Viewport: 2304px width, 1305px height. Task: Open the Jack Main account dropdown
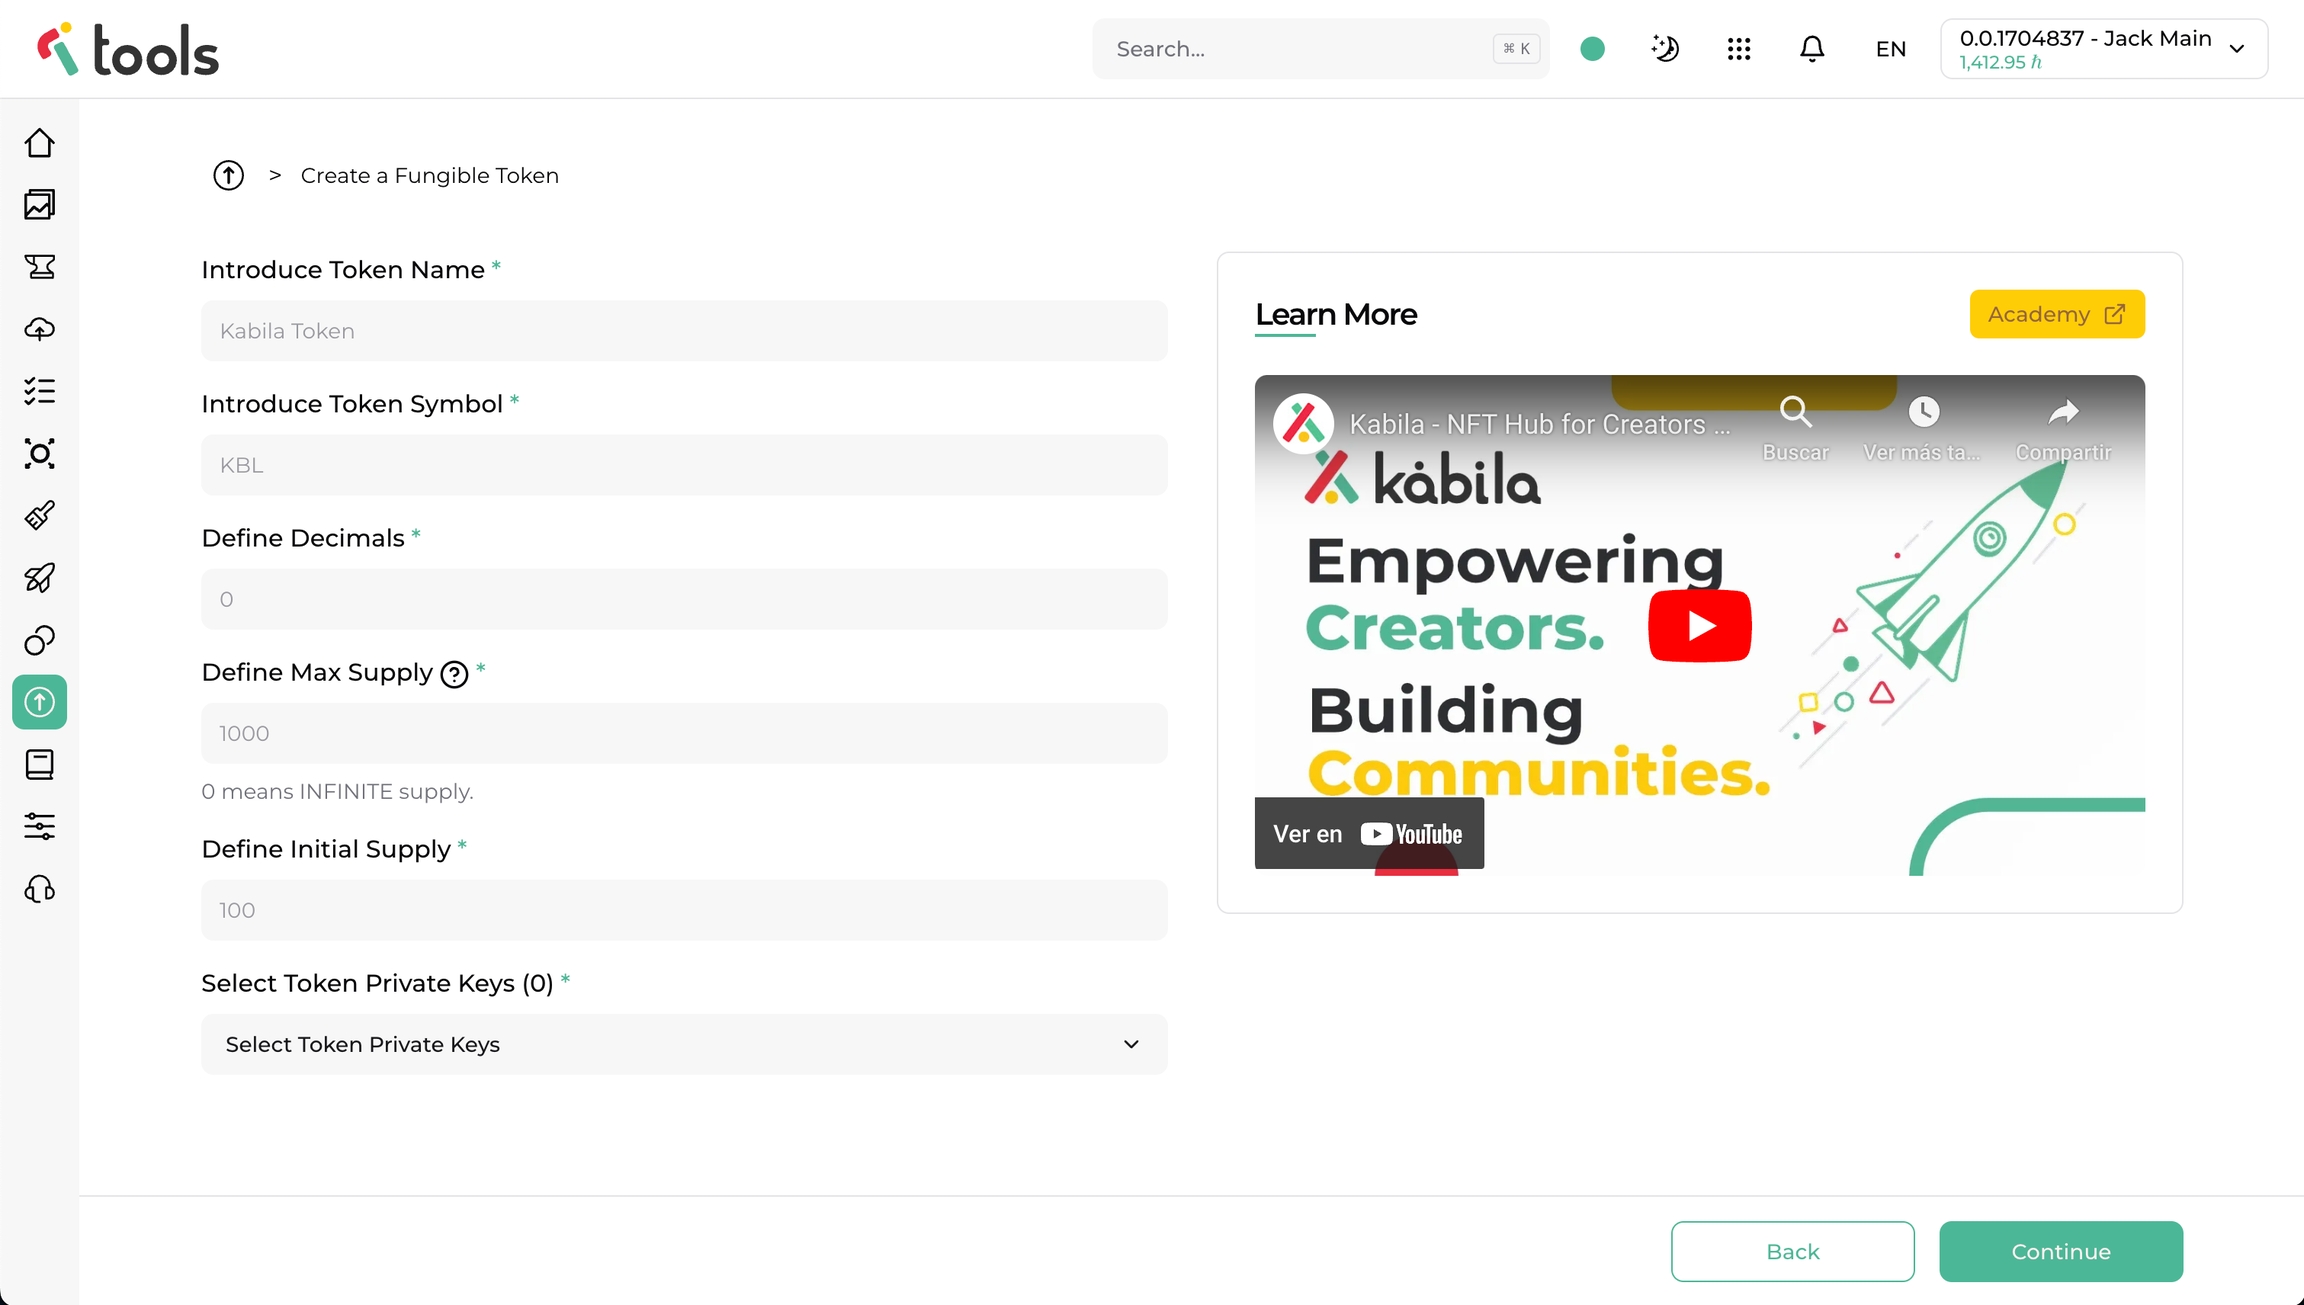(2104, 49)
